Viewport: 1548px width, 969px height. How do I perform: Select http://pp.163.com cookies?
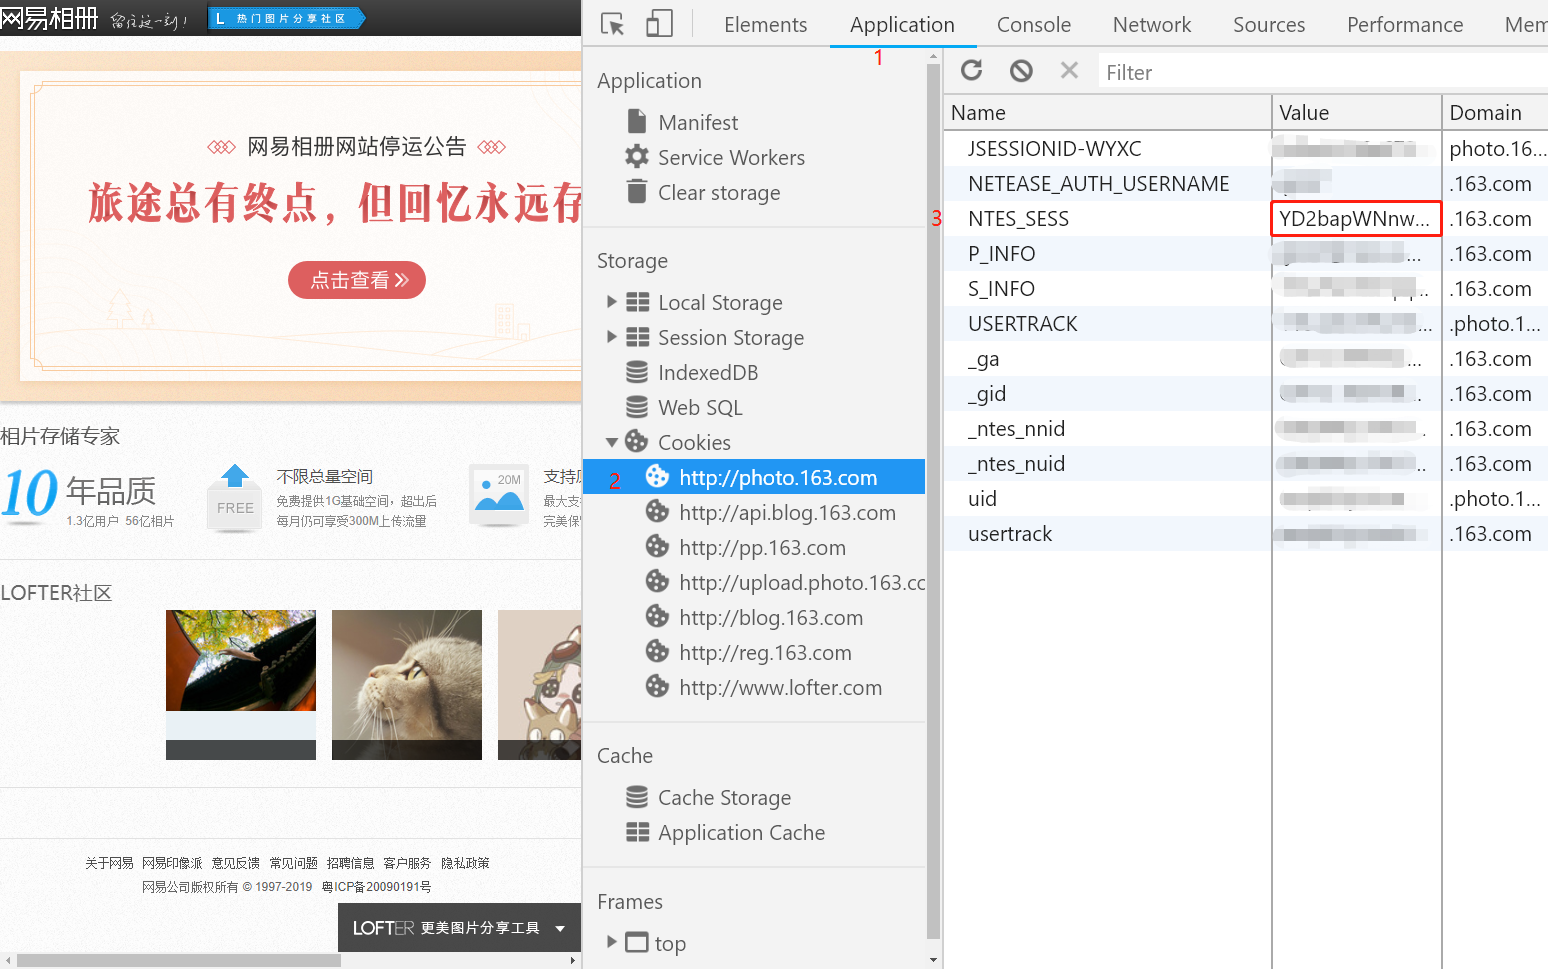(761, 547)
